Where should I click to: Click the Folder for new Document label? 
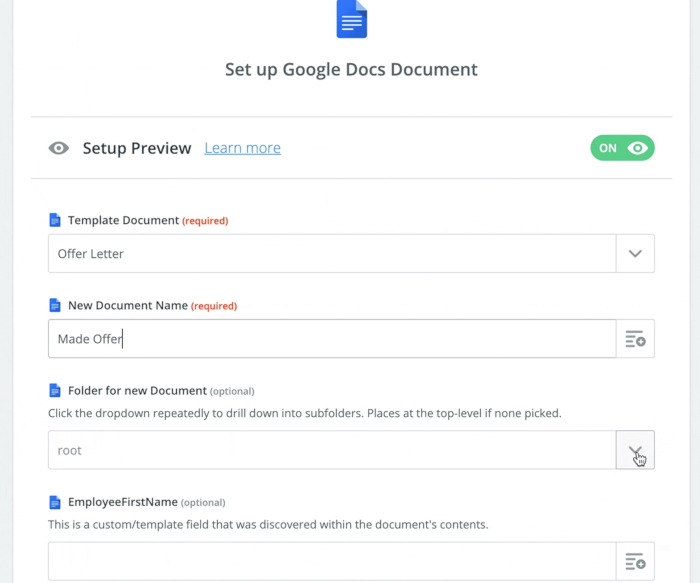(138, 391)
